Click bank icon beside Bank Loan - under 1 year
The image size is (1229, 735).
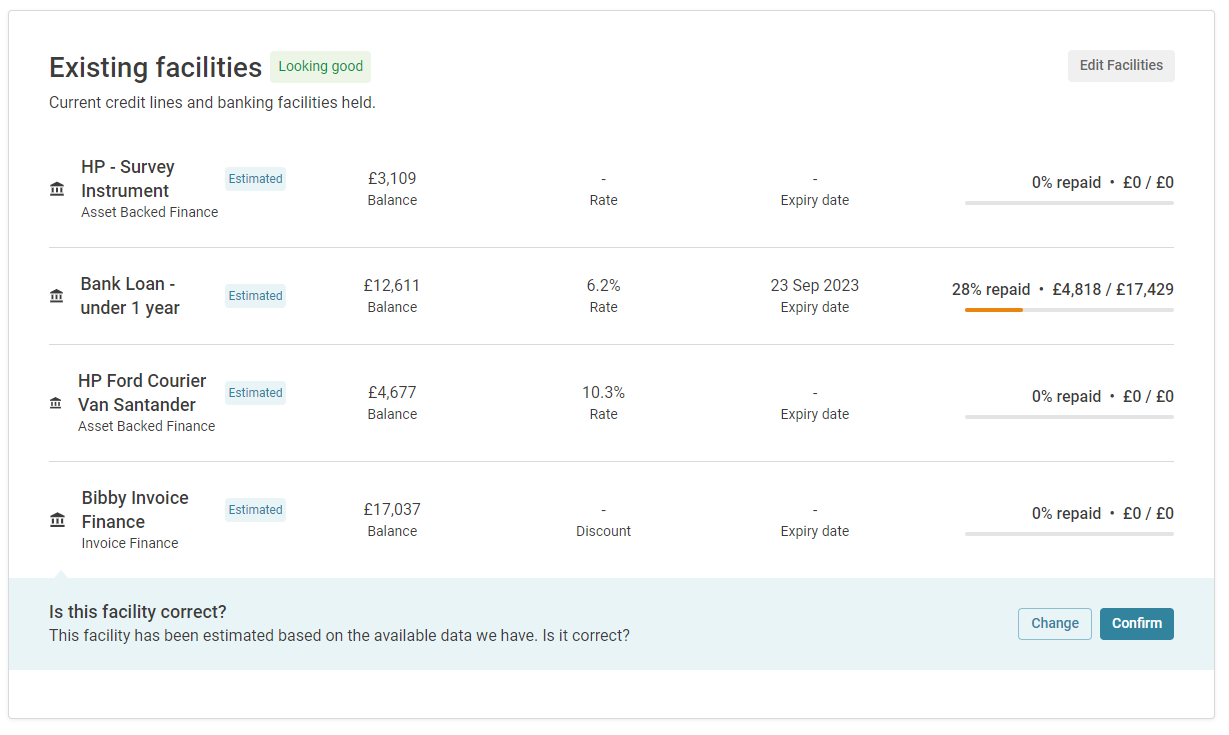point(57,296)
